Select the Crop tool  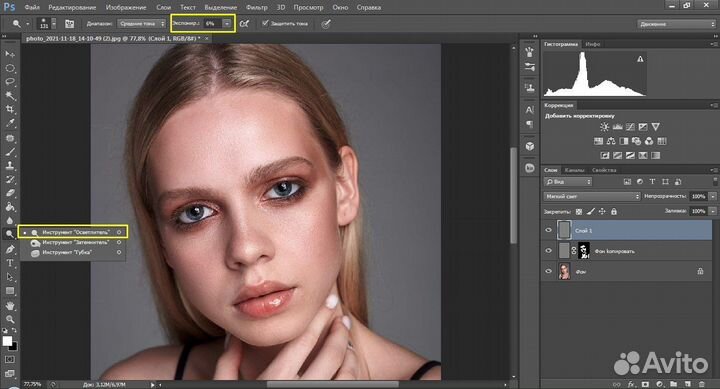(10, 110)
